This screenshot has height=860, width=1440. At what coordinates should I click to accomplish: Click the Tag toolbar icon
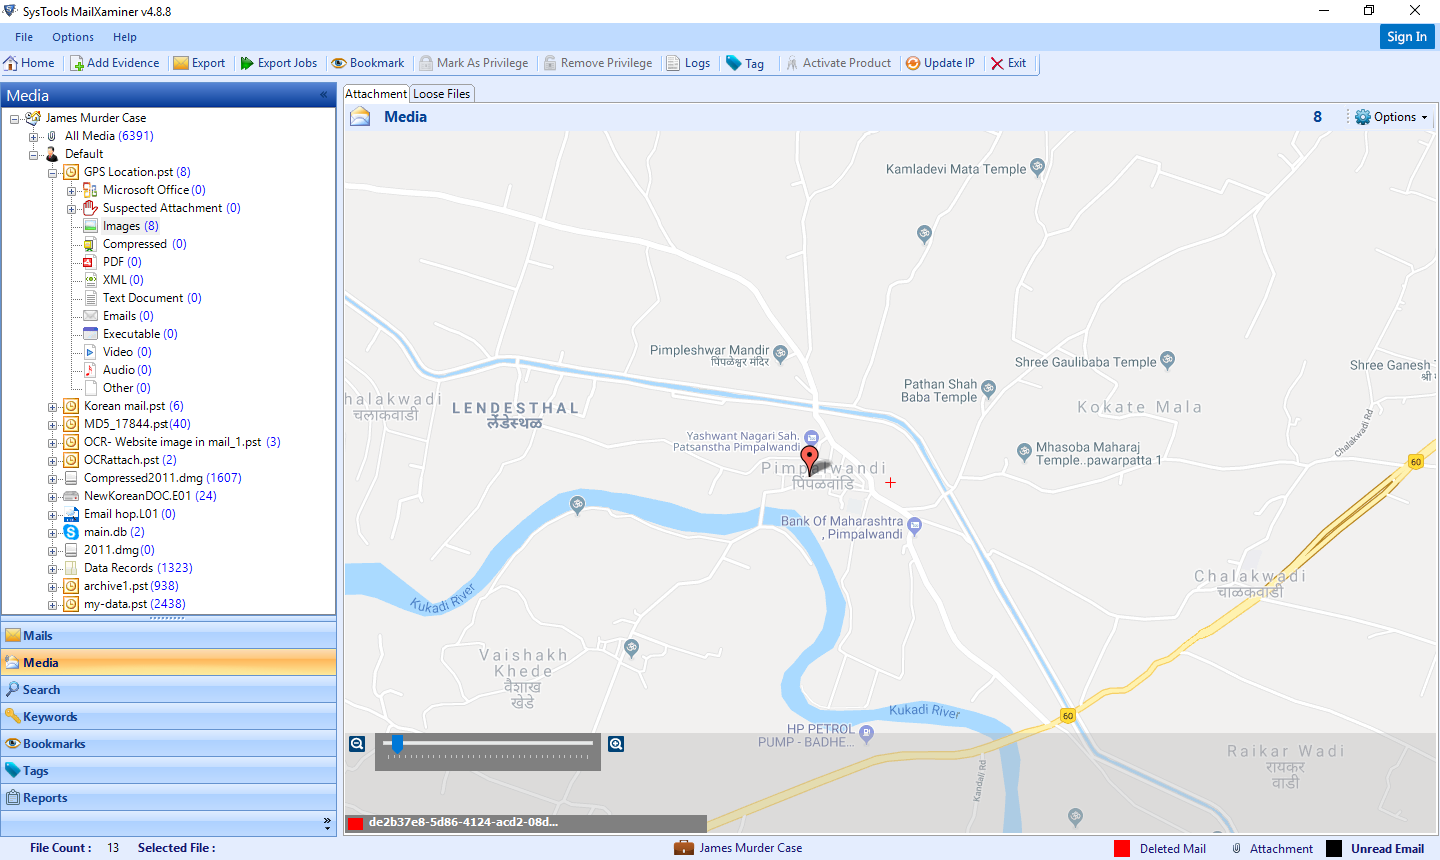[734, 63]
